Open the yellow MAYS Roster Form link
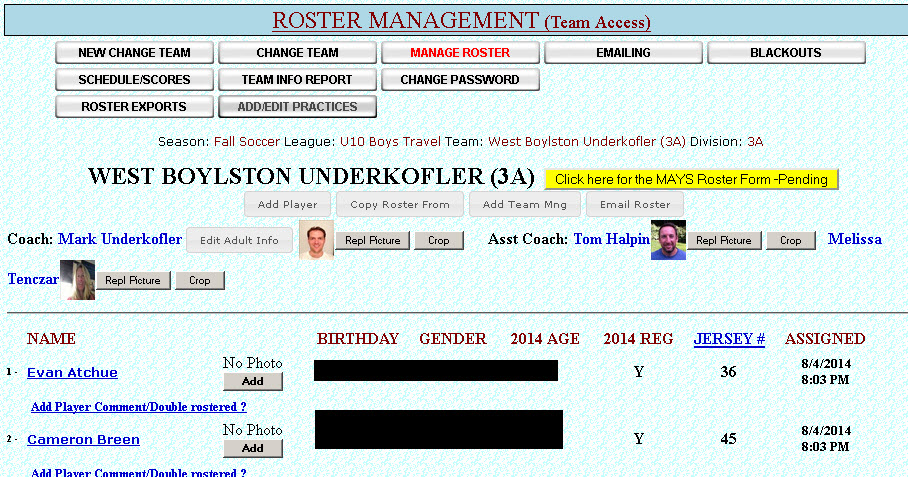The height and width of the screenshot is (477, 908). point(691,179)
